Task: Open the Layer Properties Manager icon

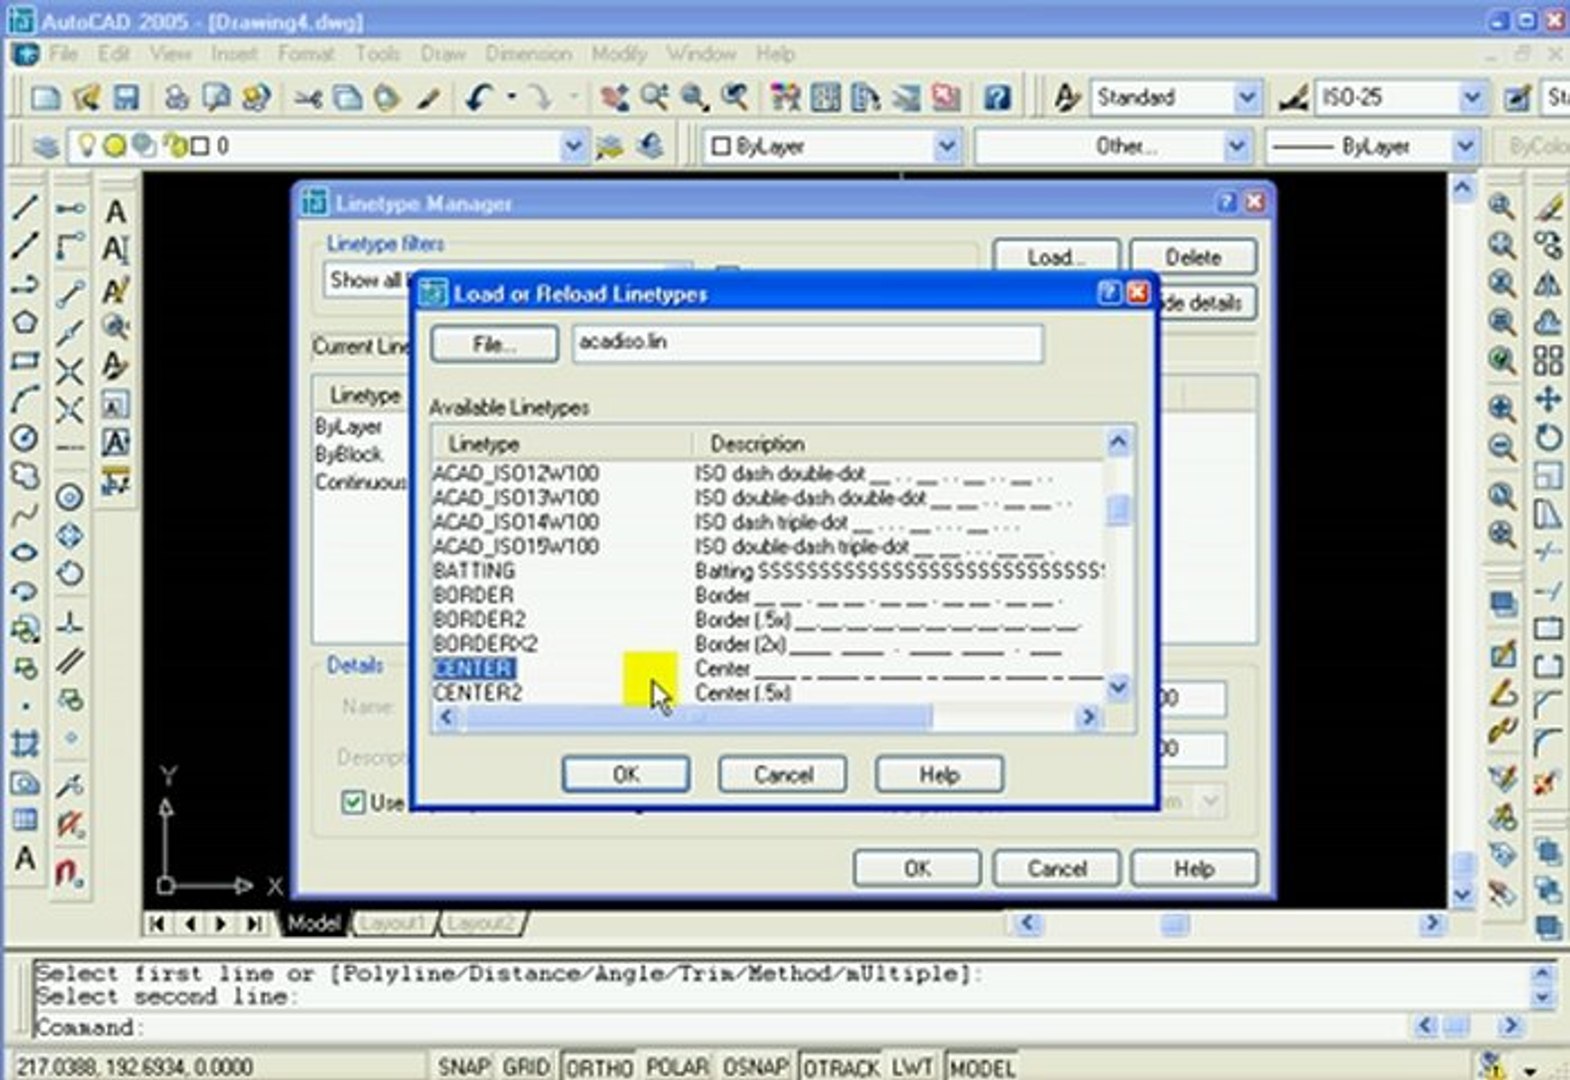Action: (x=46, y=146)
